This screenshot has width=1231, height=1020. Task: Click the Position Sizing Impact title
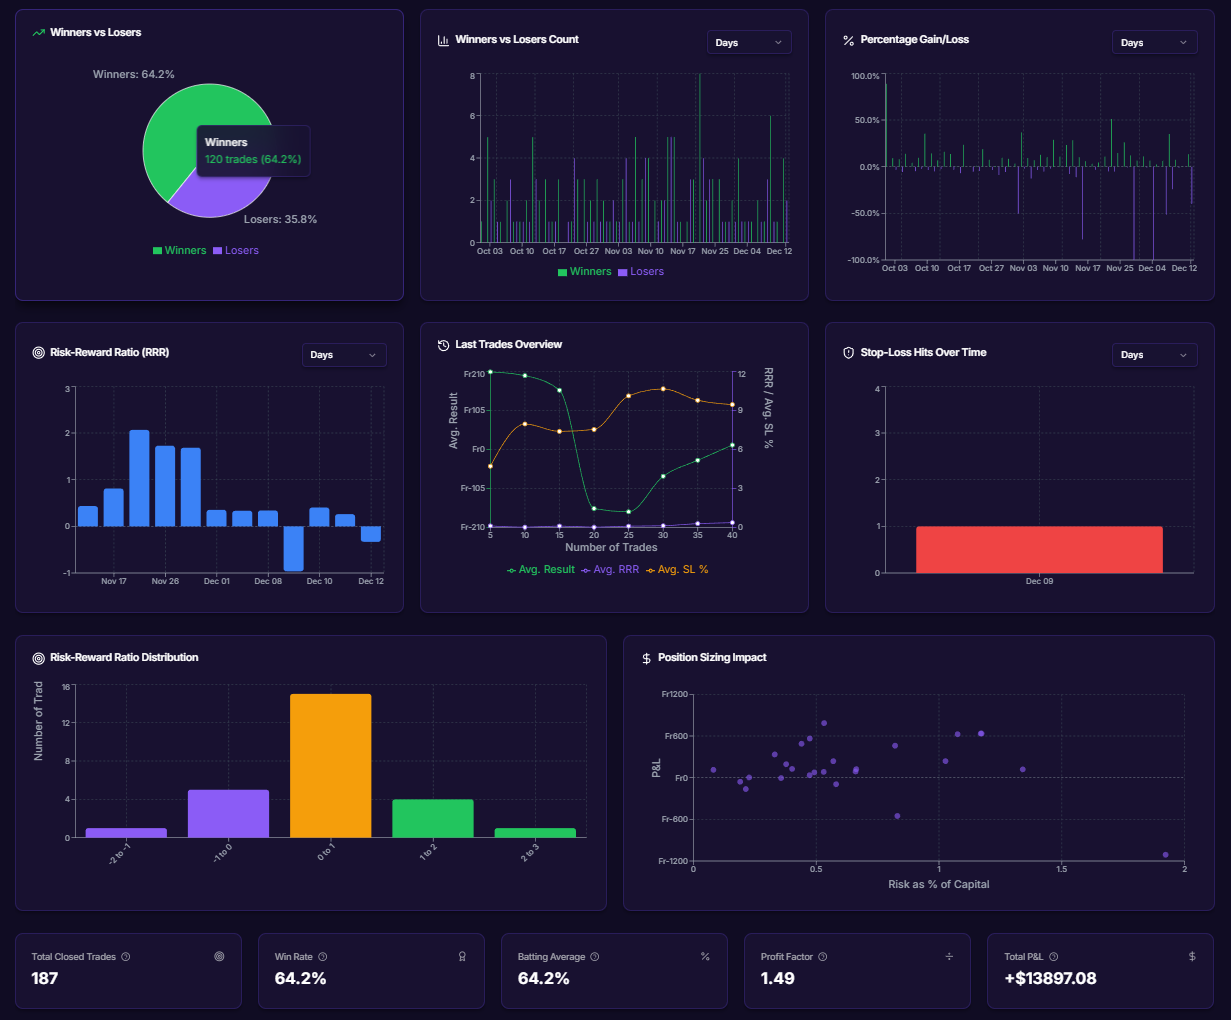click(712, 658)
